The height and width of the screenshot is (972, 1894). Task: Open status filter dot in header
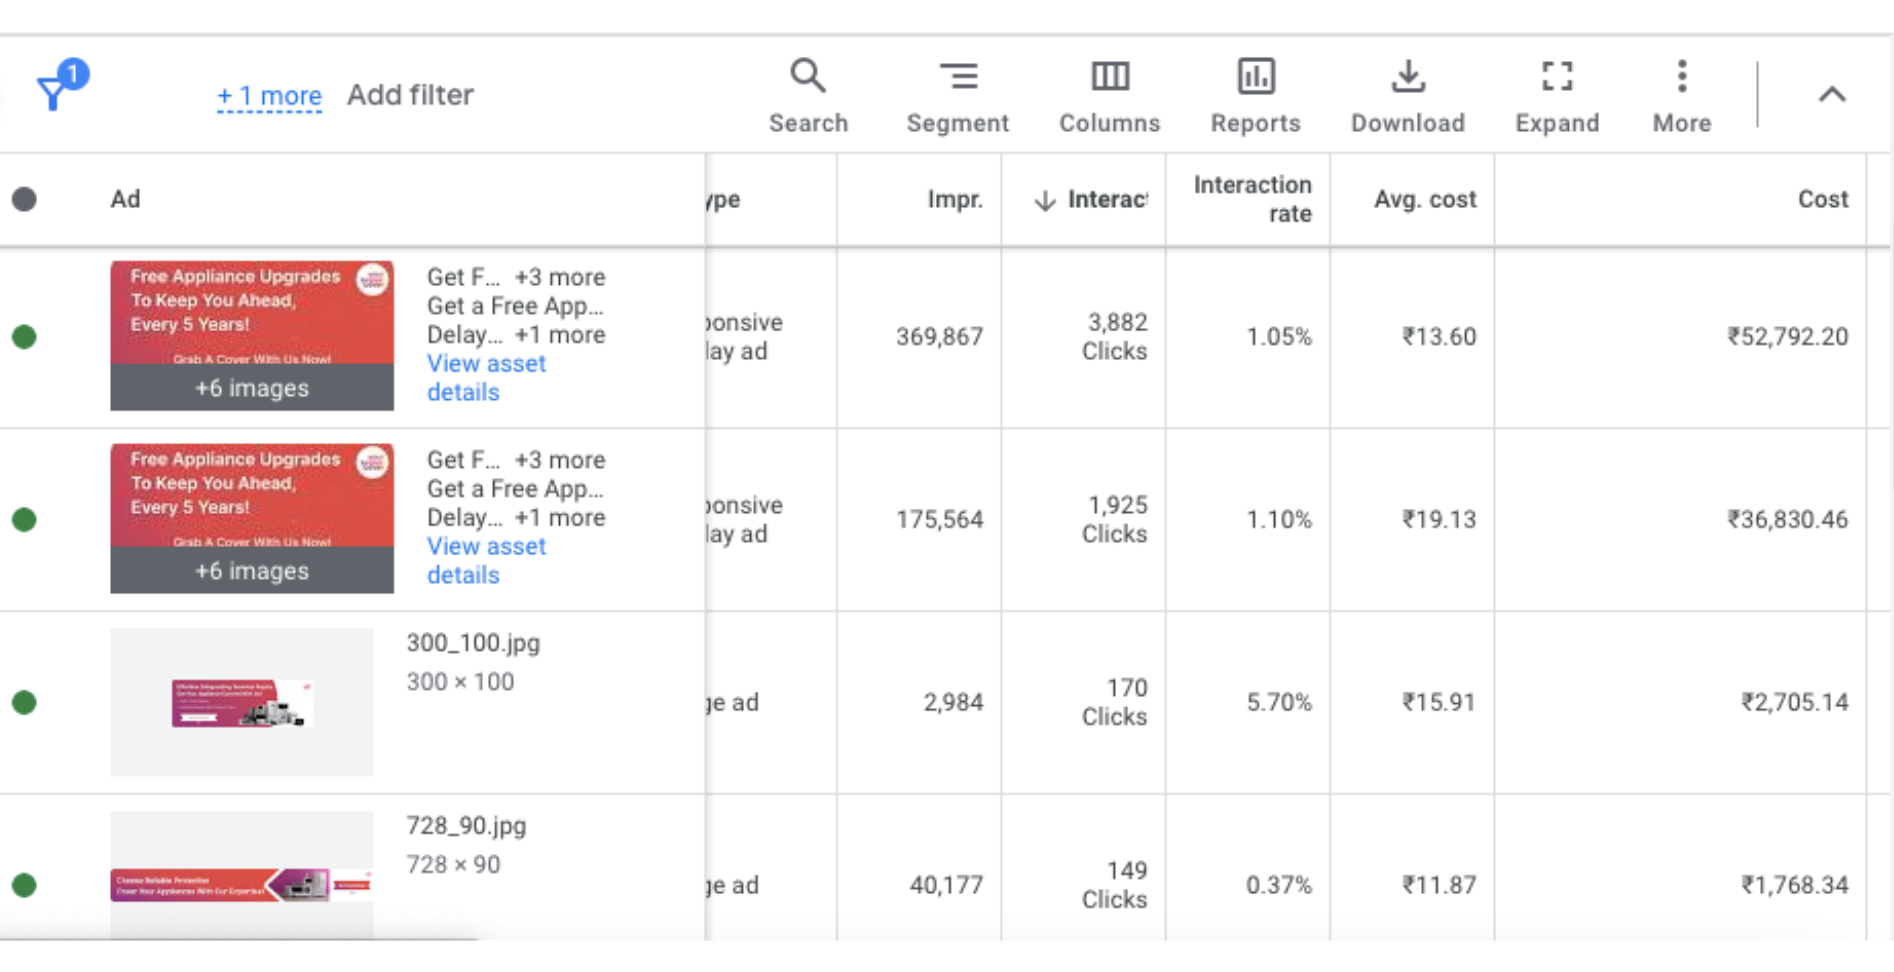[25, 200]
